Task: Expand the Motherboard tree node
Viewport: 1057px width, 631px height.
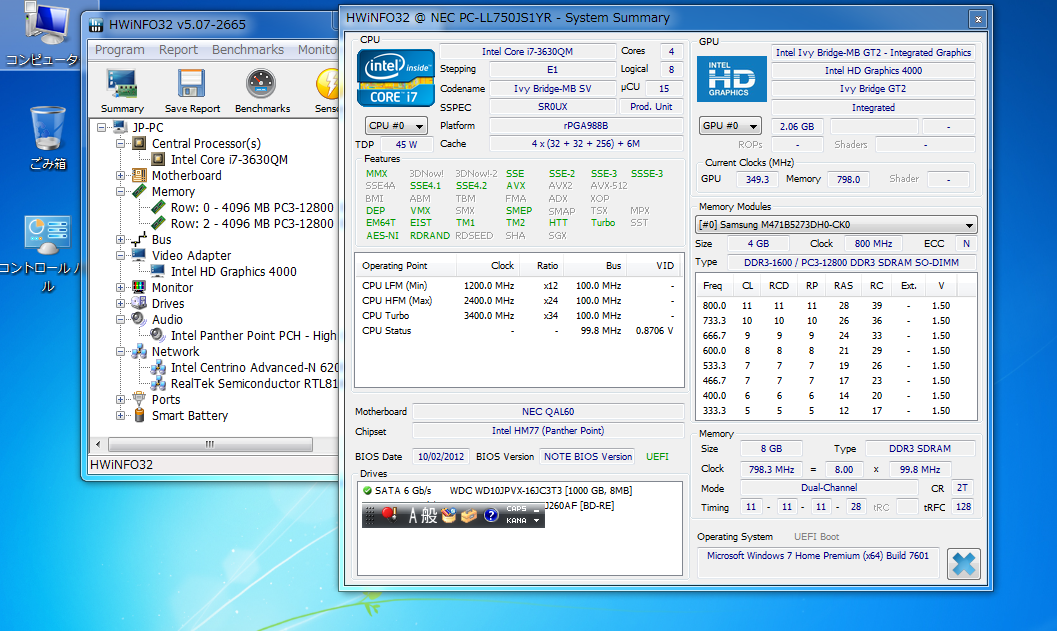Action: point(121,175)
